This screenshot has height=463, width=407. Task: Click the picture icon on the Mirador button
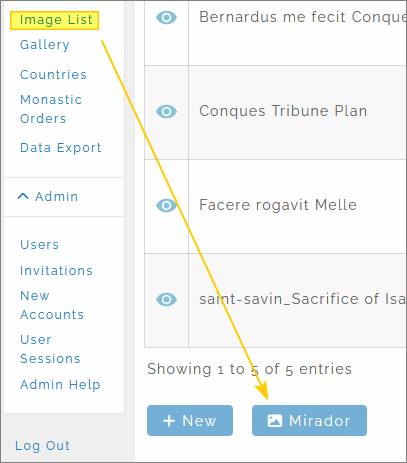tap(275, 421)
